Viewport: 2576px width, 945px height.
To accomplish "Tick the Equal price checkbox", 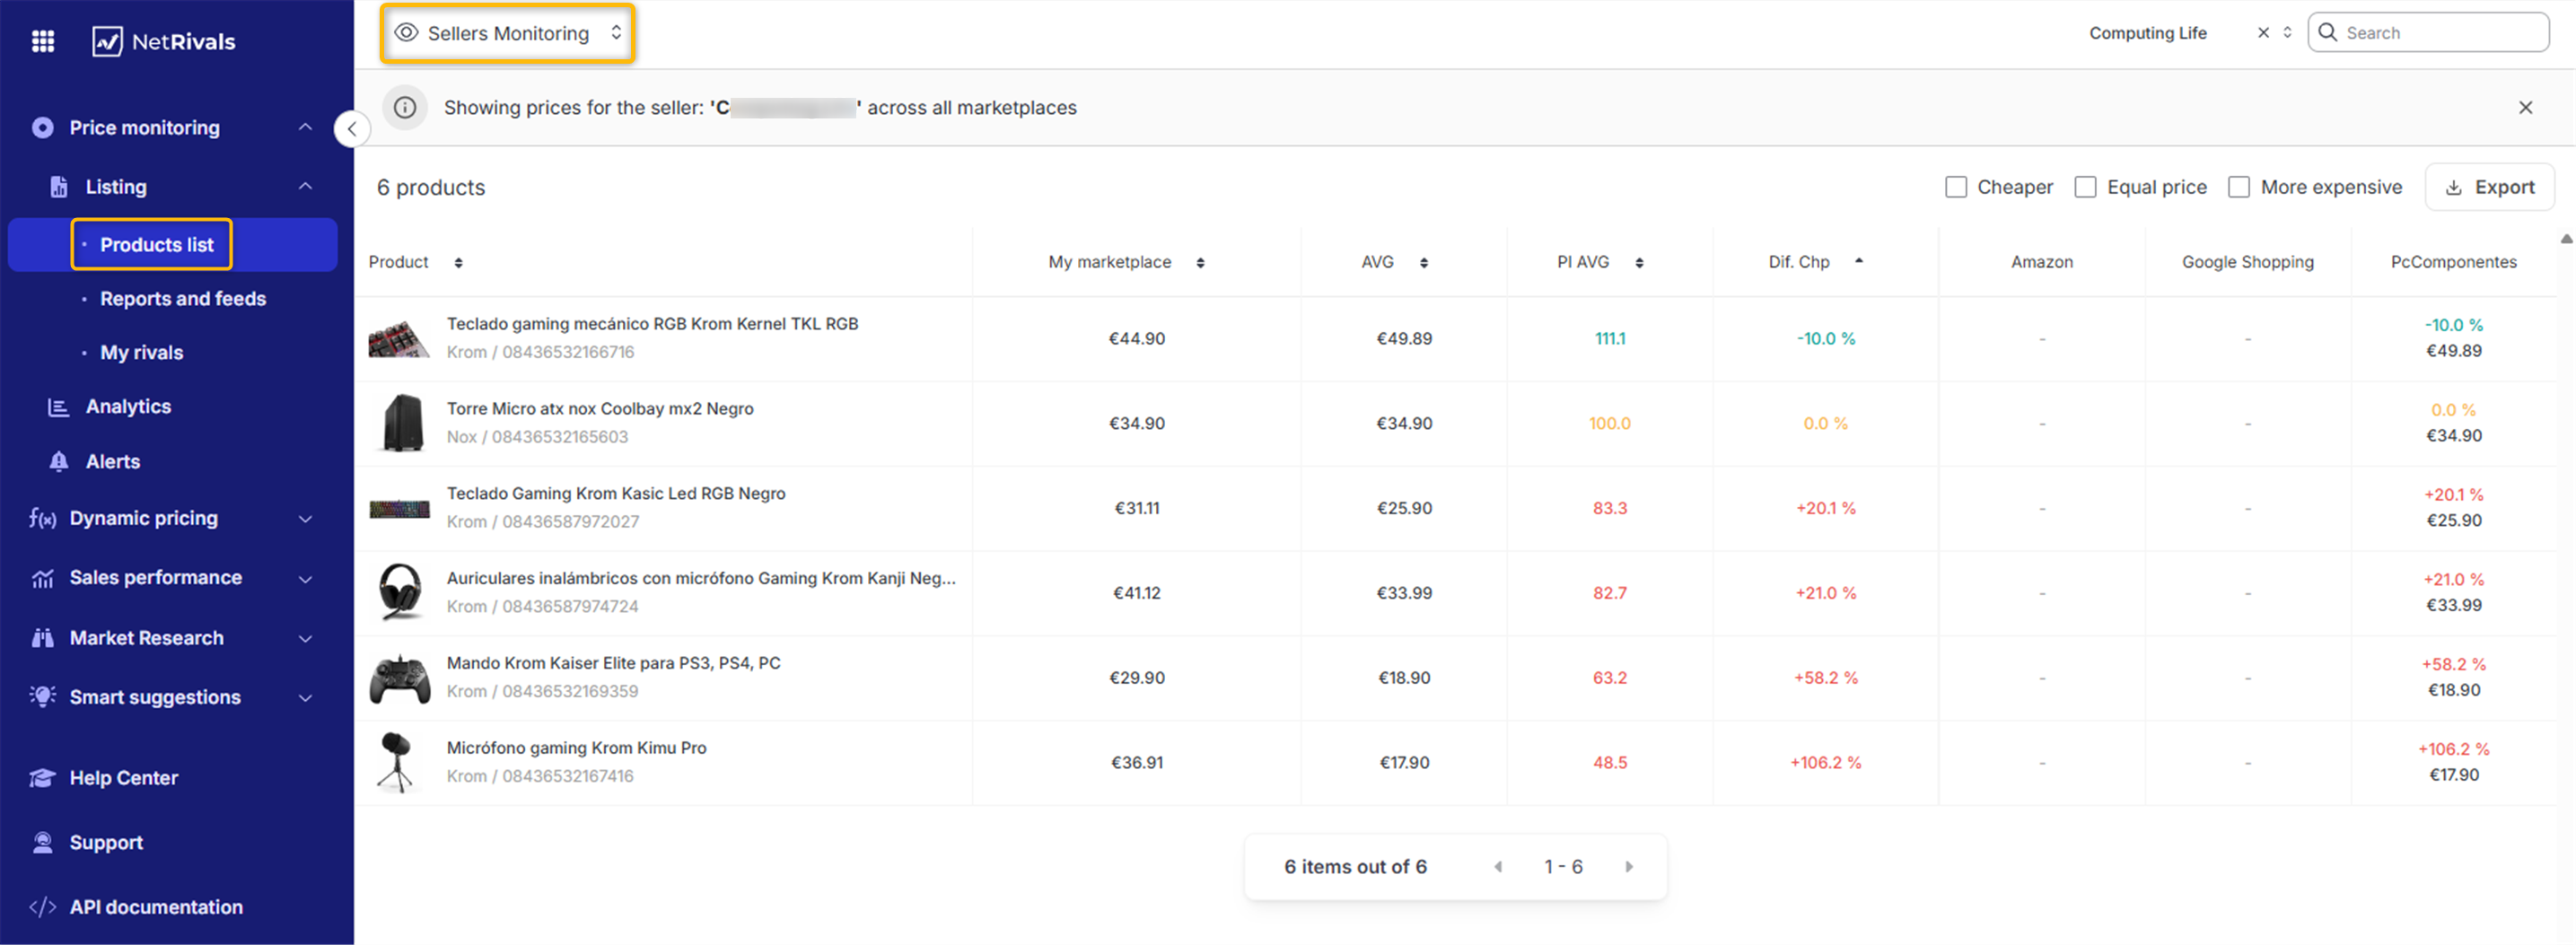I will (2085, 187).
